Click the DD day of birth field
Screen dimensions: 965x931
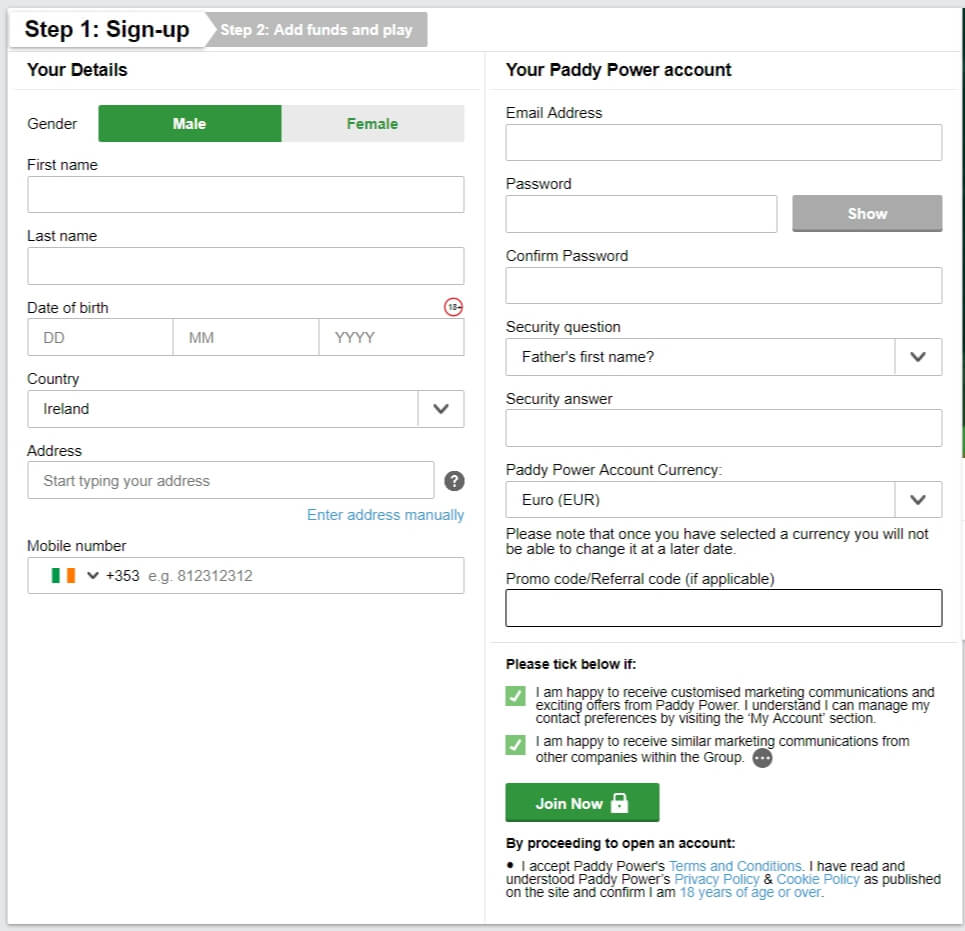point(100,337)
